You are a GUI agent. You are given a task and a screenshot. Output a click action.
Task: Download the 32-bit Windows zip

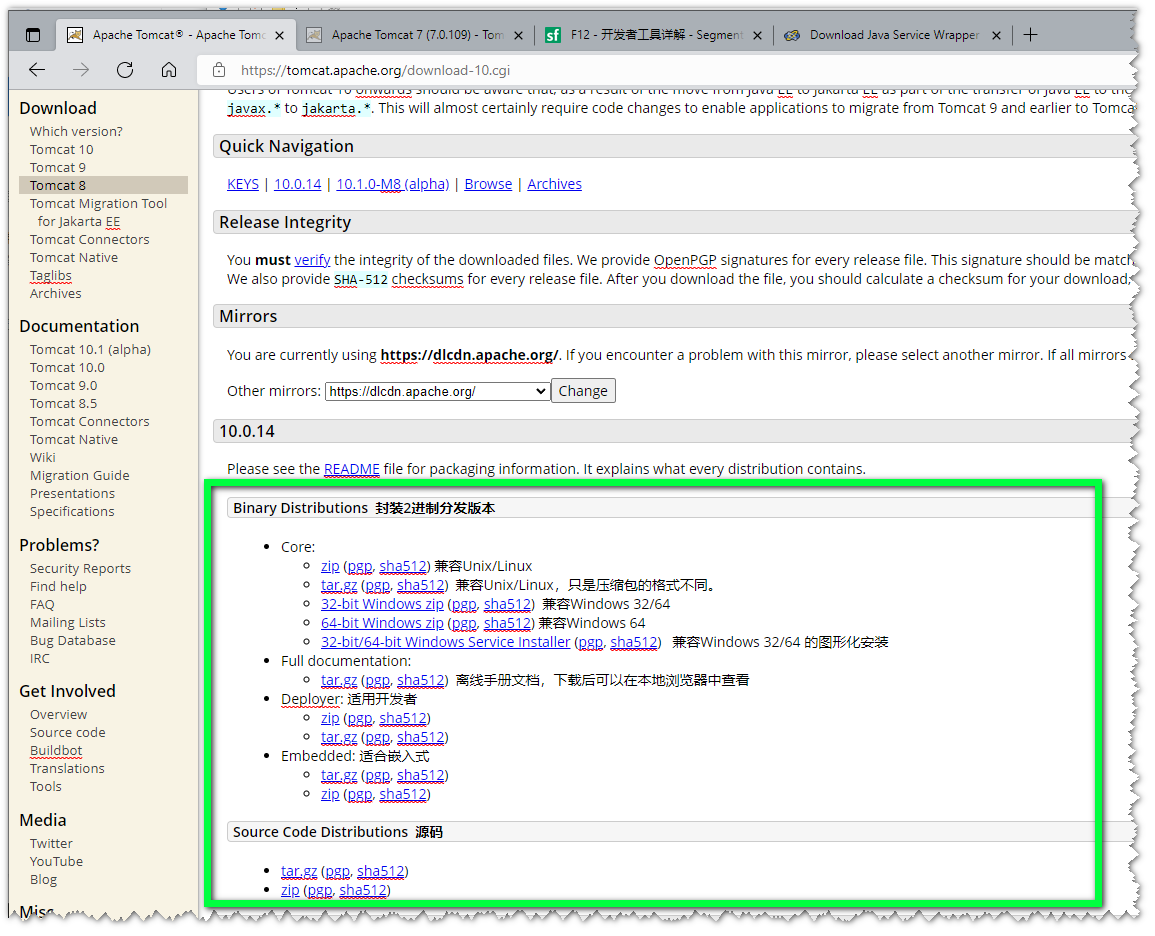[382, 605]
